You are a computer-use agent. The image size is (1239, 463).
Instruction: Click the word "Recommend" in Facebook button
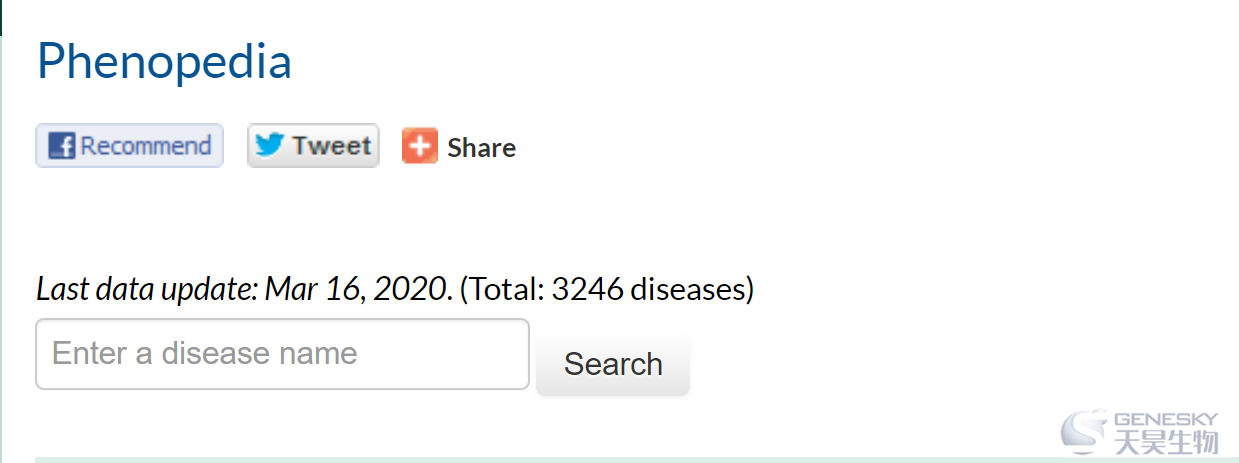point(146,146)
